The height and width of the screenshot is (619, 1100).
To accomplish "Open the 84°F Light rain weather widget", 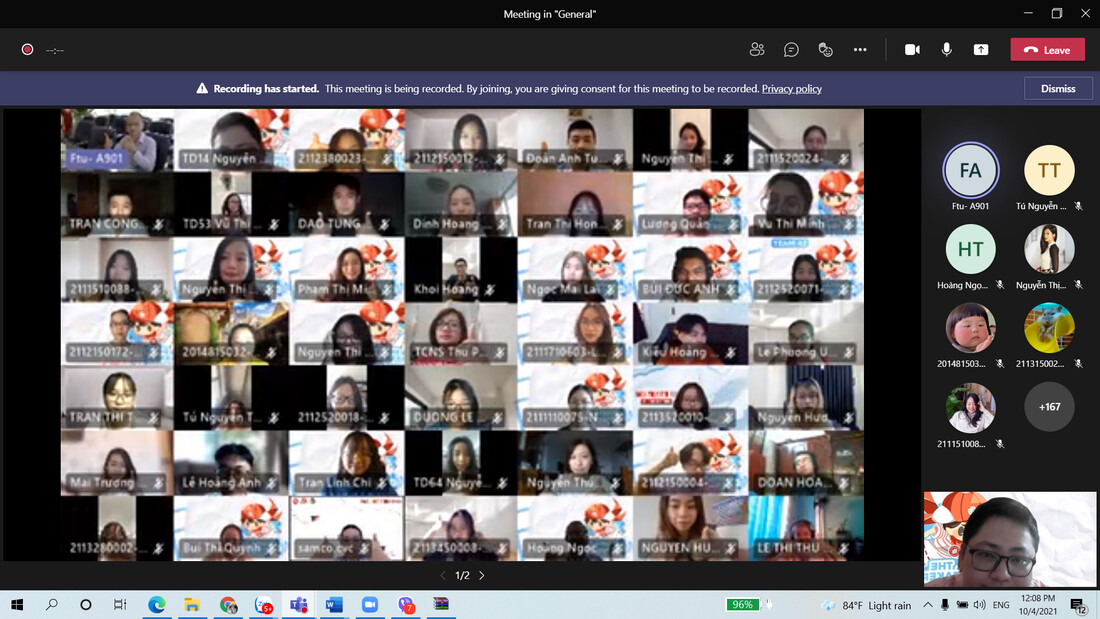I will pos(867,605).
